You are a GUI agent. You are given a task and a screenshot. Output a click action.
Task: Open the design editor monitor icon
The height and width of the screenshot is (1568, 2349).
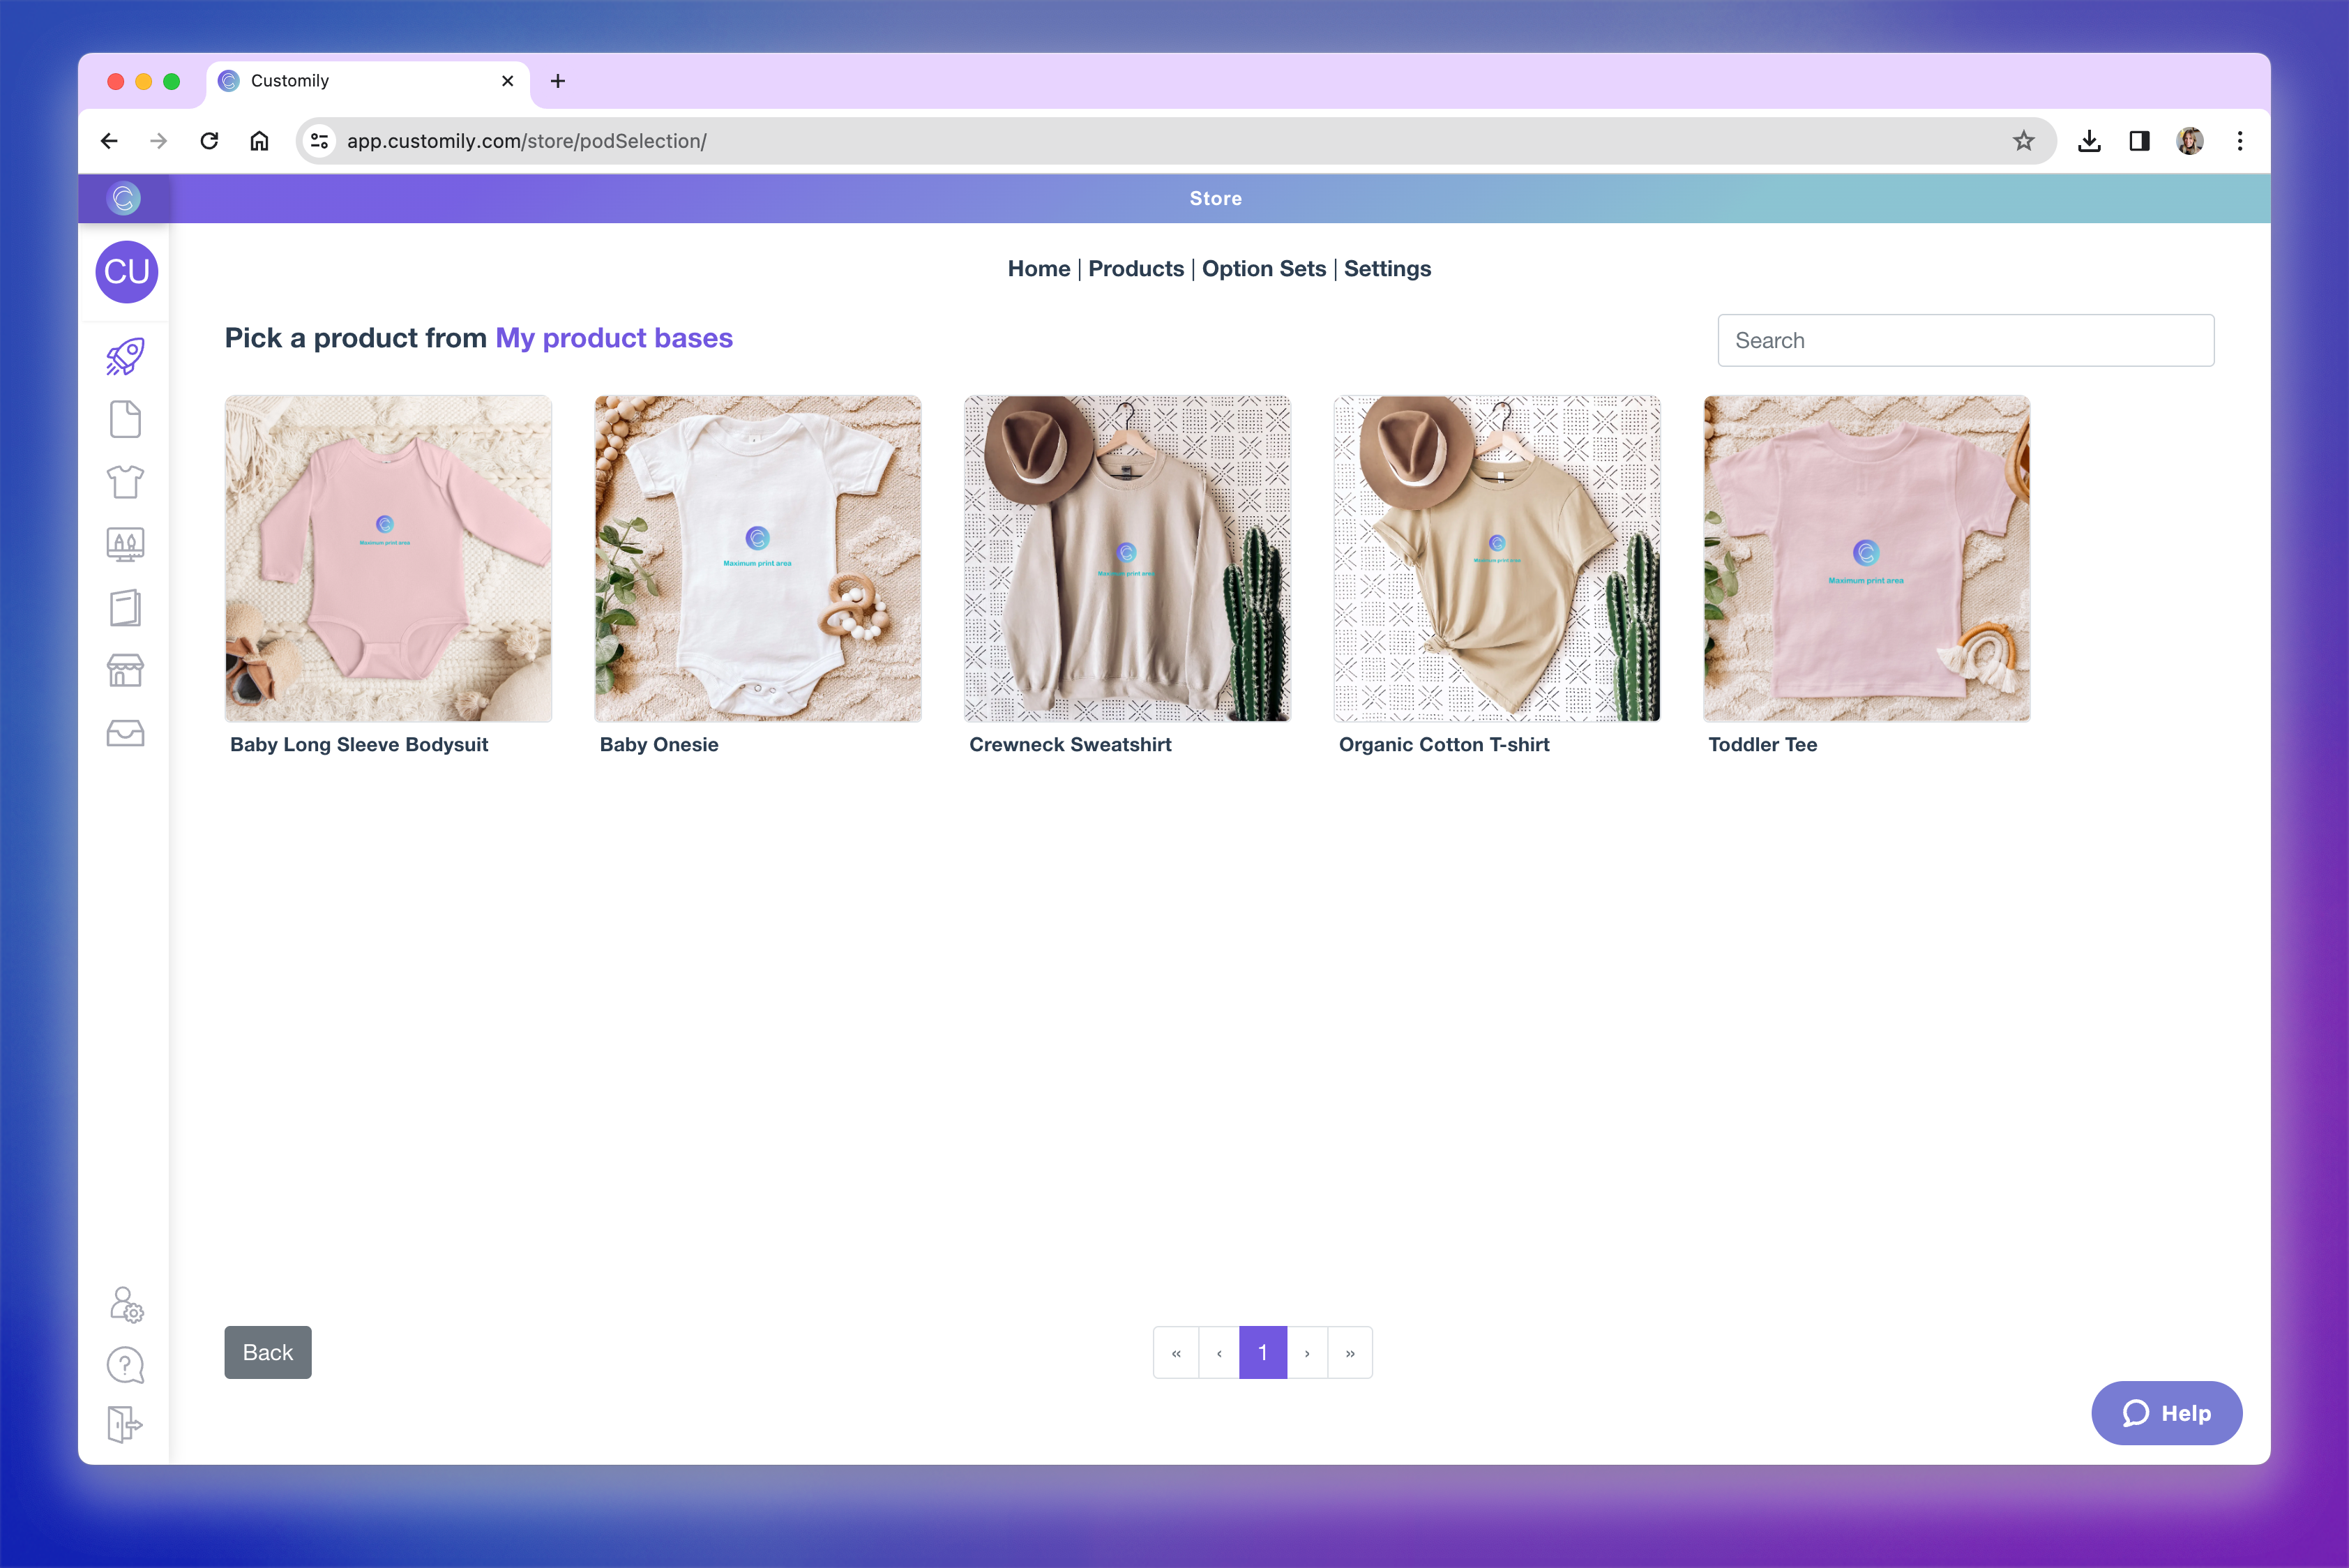pyautogui.click(x=125, y=544)
